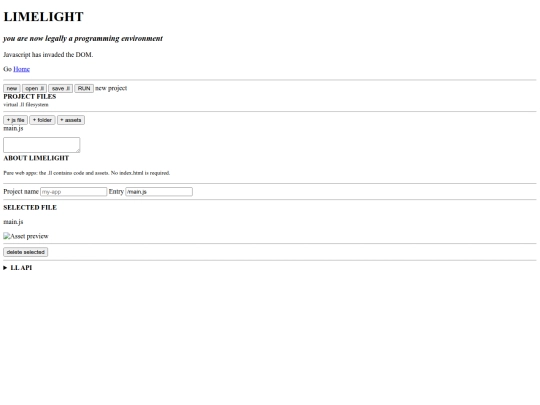Select main.js in project files list
The height and width of the screenshot is (405, 540).
click(13, 128)
